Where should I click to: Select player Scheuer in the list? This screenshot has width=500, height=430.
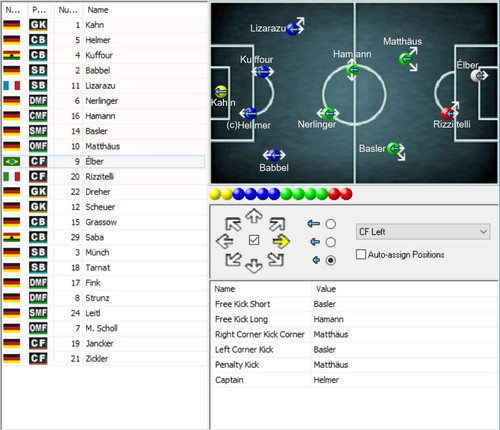pyautogui.click(x=103, y=207)
